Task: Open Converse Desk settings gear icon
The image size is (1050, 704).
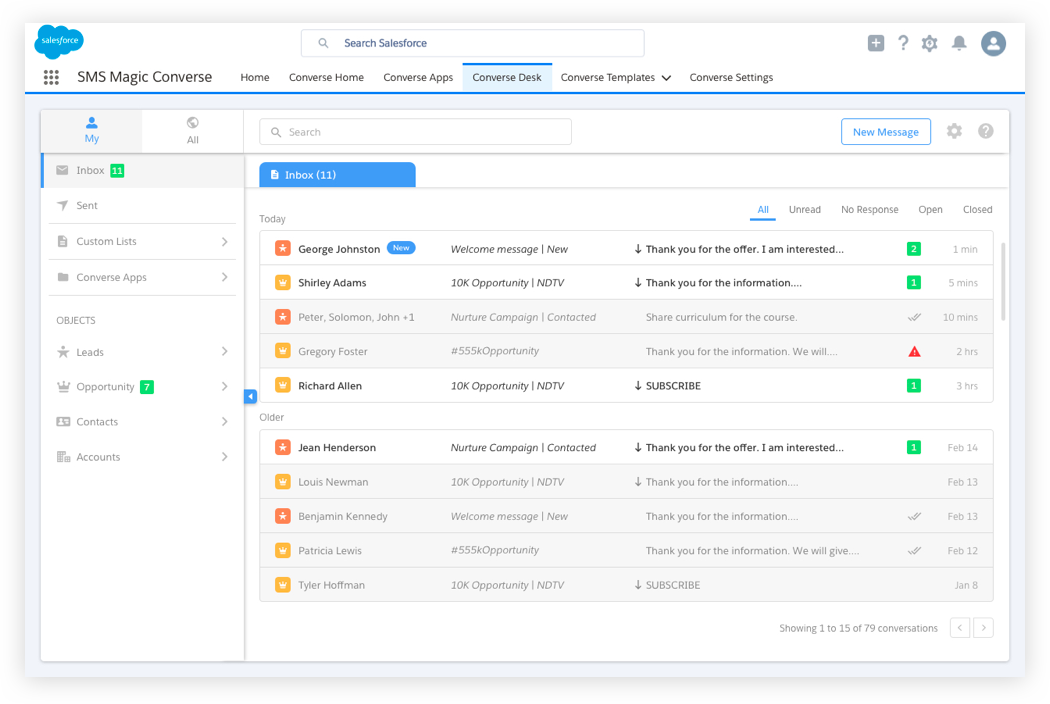Action: [x=954, y=131]
